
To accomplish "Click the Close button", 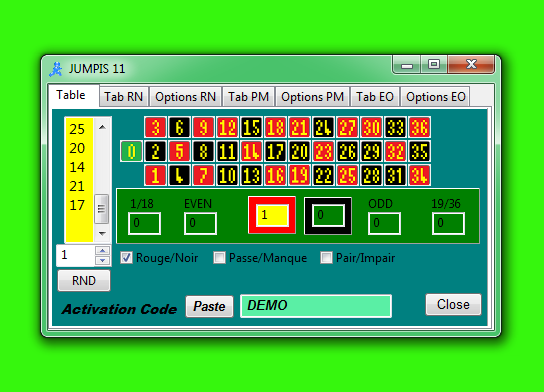I will click(x=453, y=305).
